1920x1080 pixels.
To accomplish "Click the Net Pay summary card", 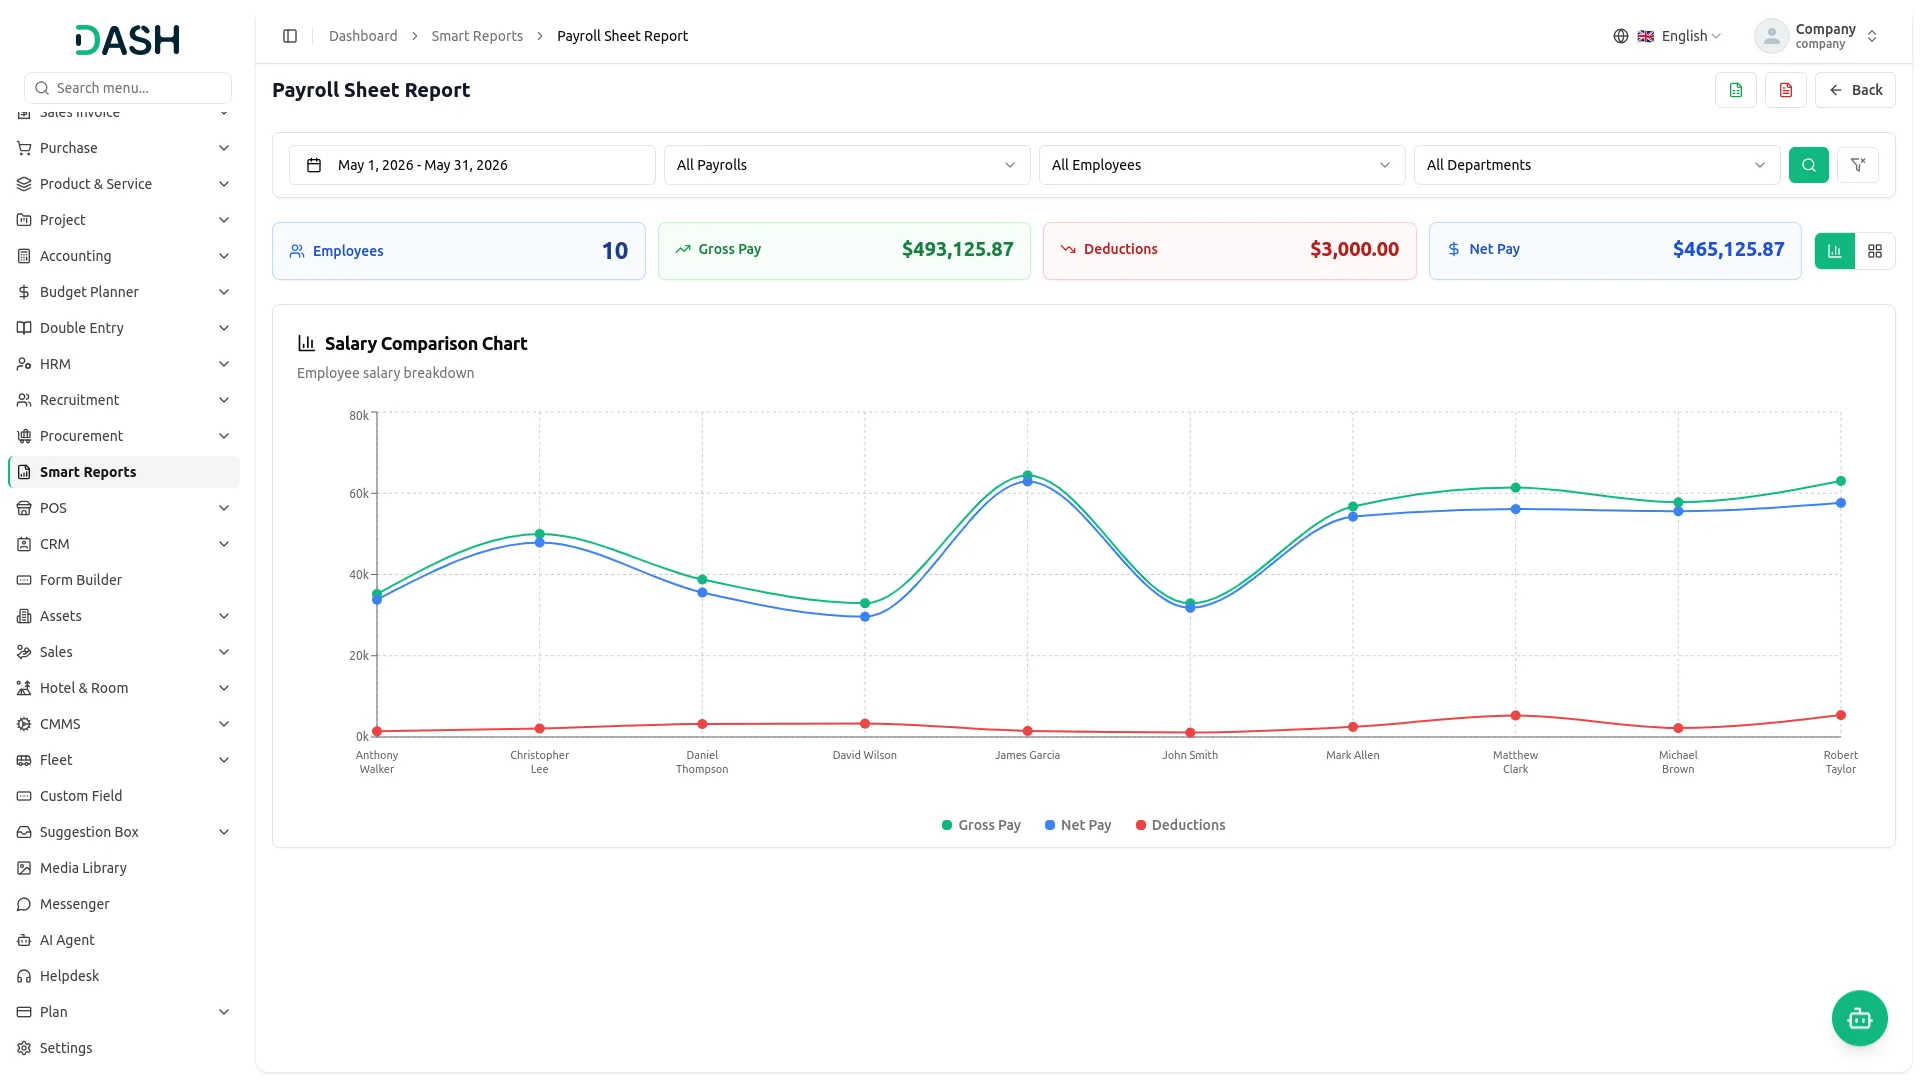I will pos(1615,251).
